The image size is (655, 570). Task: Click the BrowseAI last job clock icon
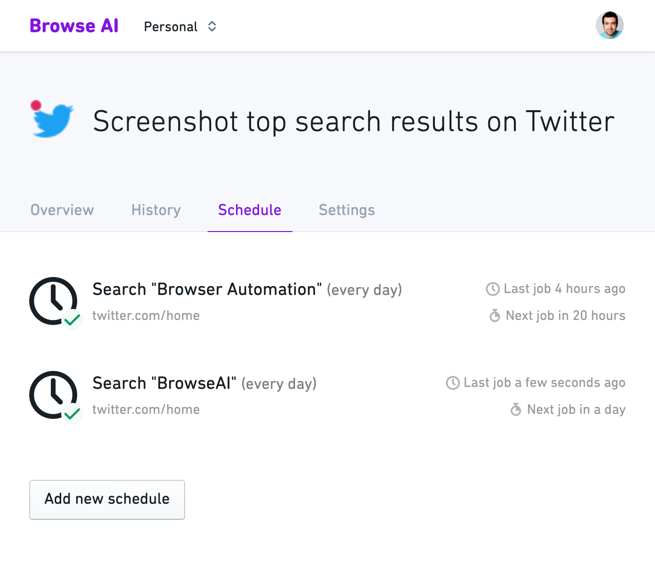point(453,383)
